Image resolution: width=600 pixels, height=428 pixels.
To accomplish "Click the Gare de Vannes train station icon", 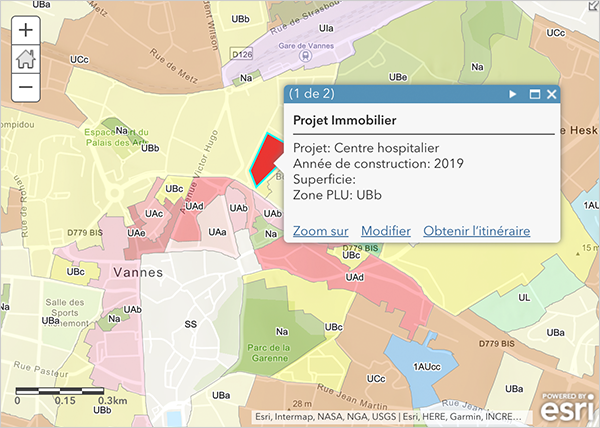I will [305, 56].
